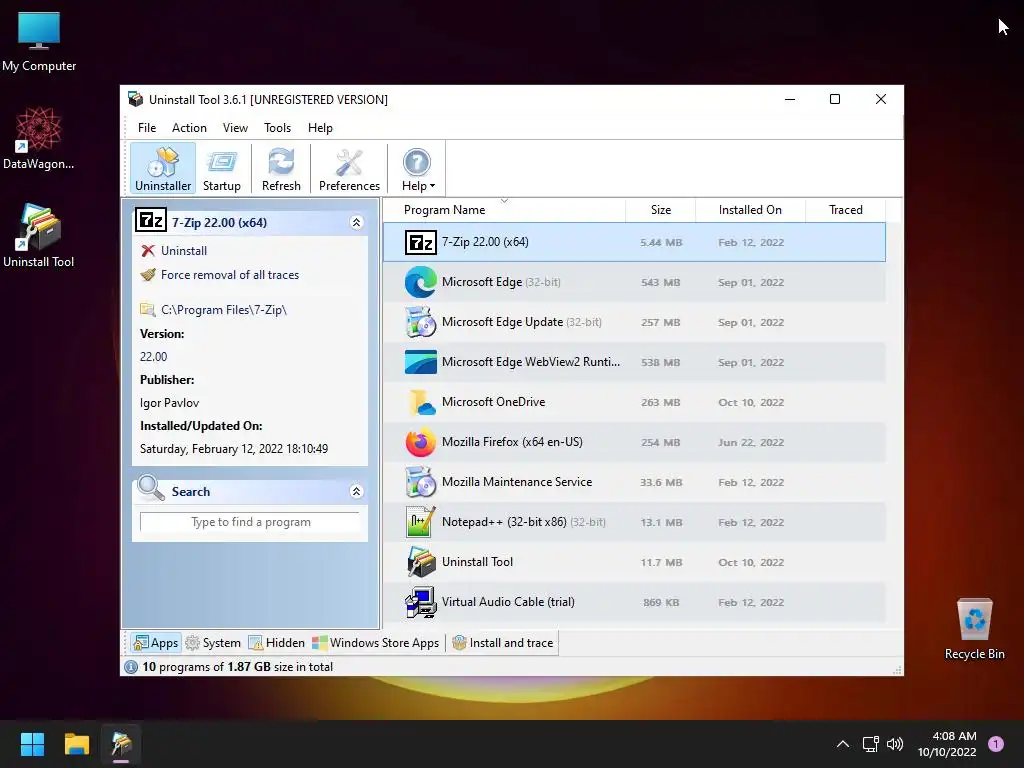Maximize the Uninstall Tool window
The height and width of the screenshot is (768, 1024).
pyautogui.click(x=835, y=99)
